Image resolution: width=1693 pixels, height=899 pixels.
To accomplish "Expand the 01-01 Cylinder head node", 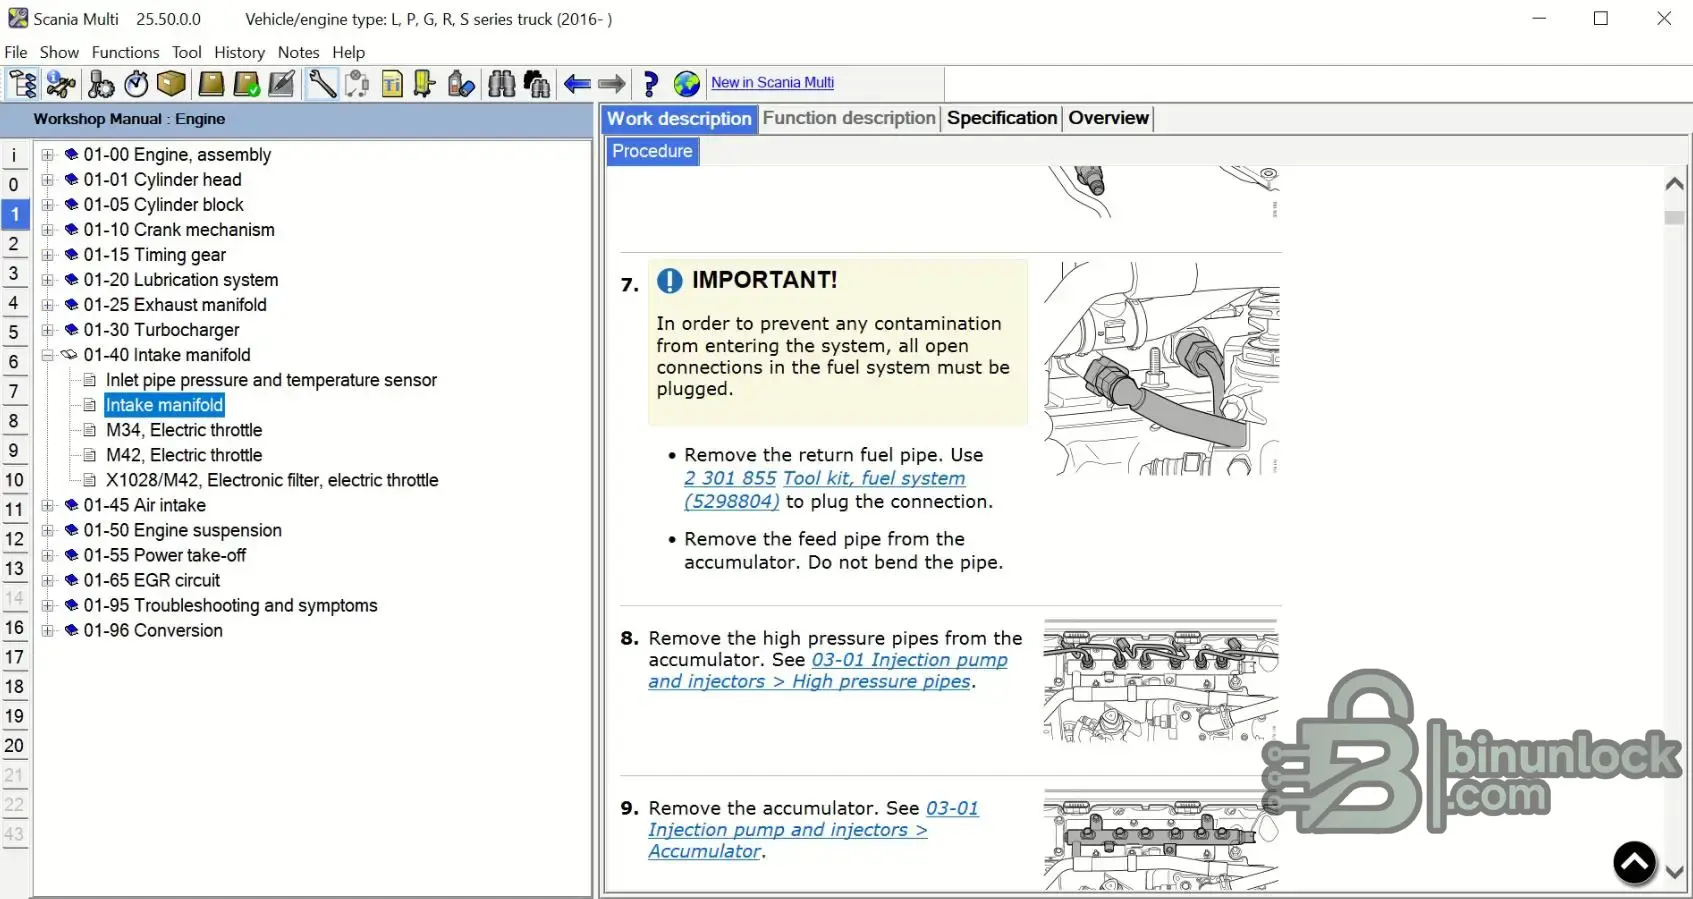I will coord(47,180).
